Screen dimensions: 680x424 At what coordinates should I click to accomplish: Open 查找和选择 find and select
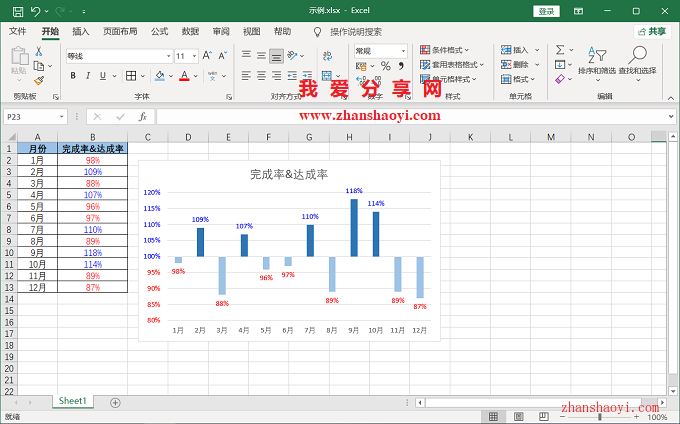[638, 64]
